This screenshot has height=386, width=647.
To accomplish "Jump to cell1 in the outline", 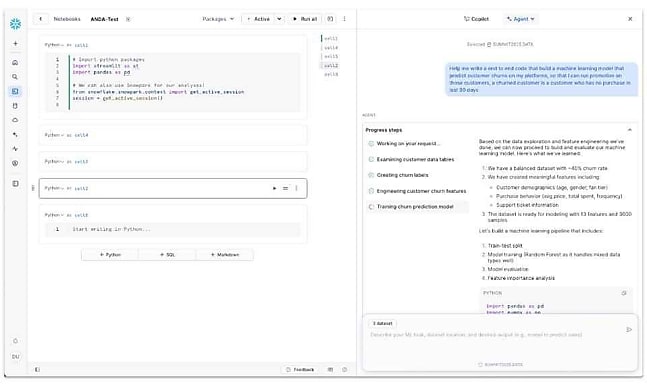I will [x=331, y=38].
